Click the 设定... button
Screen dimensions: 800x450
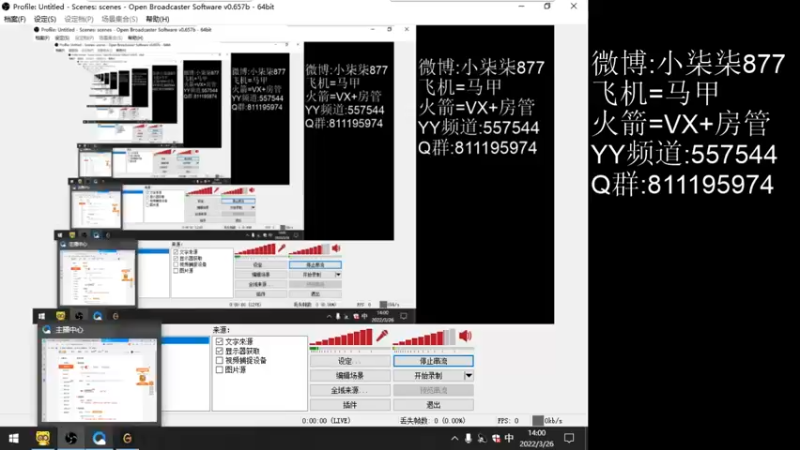[x=350, y=361]
